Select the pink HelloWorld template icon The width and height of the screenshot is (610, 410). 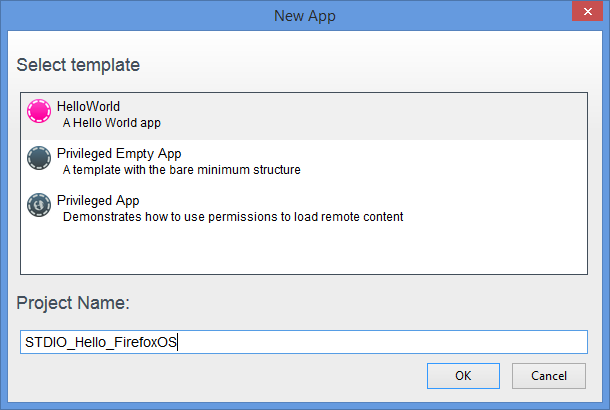39,111
